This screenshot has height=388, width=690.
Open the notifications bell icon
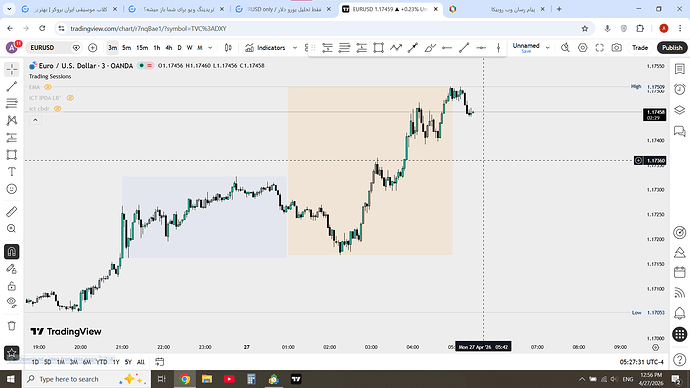pos(680,313)
